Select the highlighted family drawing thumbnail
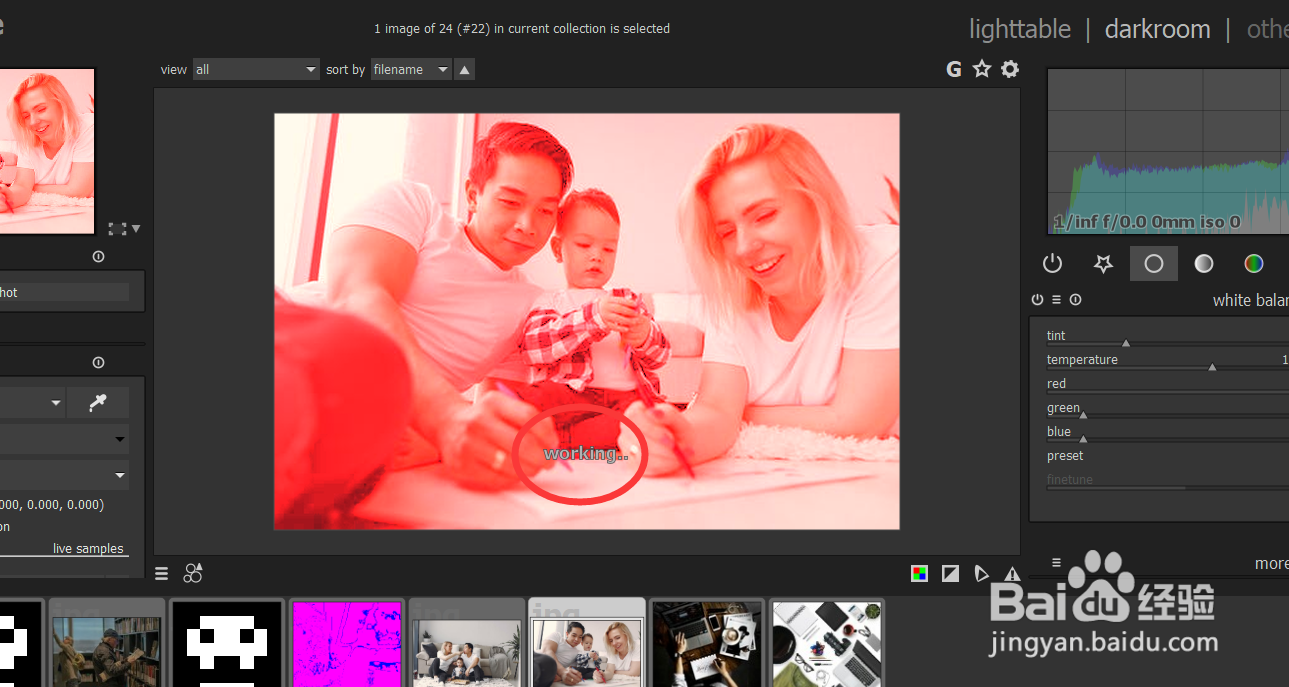This screenshot has width=1289, height=687. (587, 643)
